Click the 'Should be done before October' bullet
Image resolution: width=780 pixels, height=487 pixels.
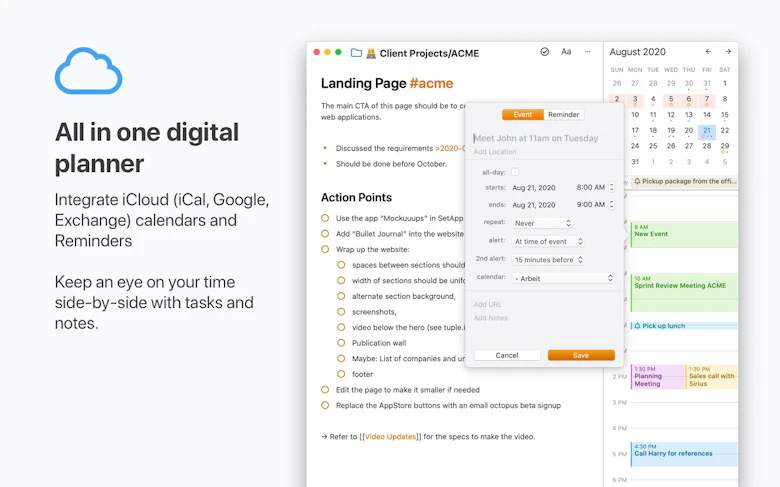391,164
